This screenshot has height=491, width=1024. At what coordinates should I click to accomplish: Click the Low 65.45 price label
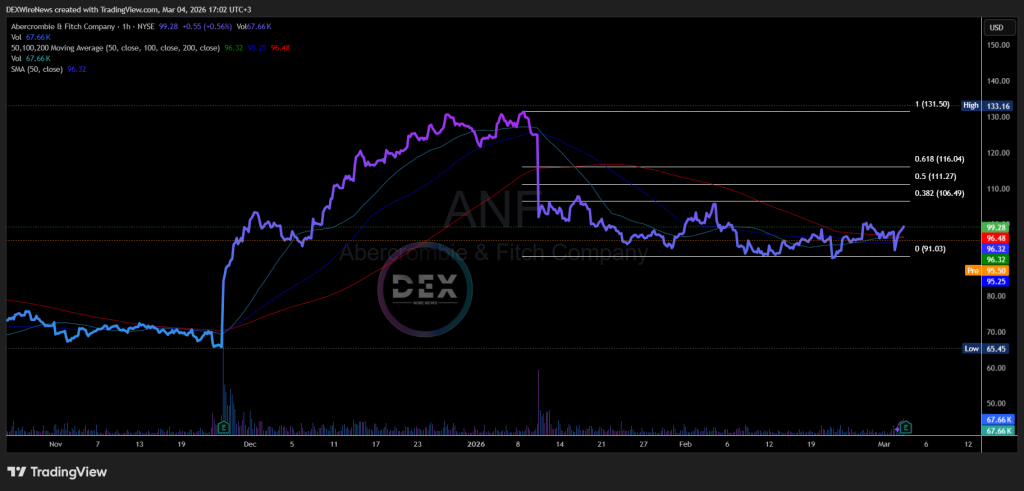(988, 349)
